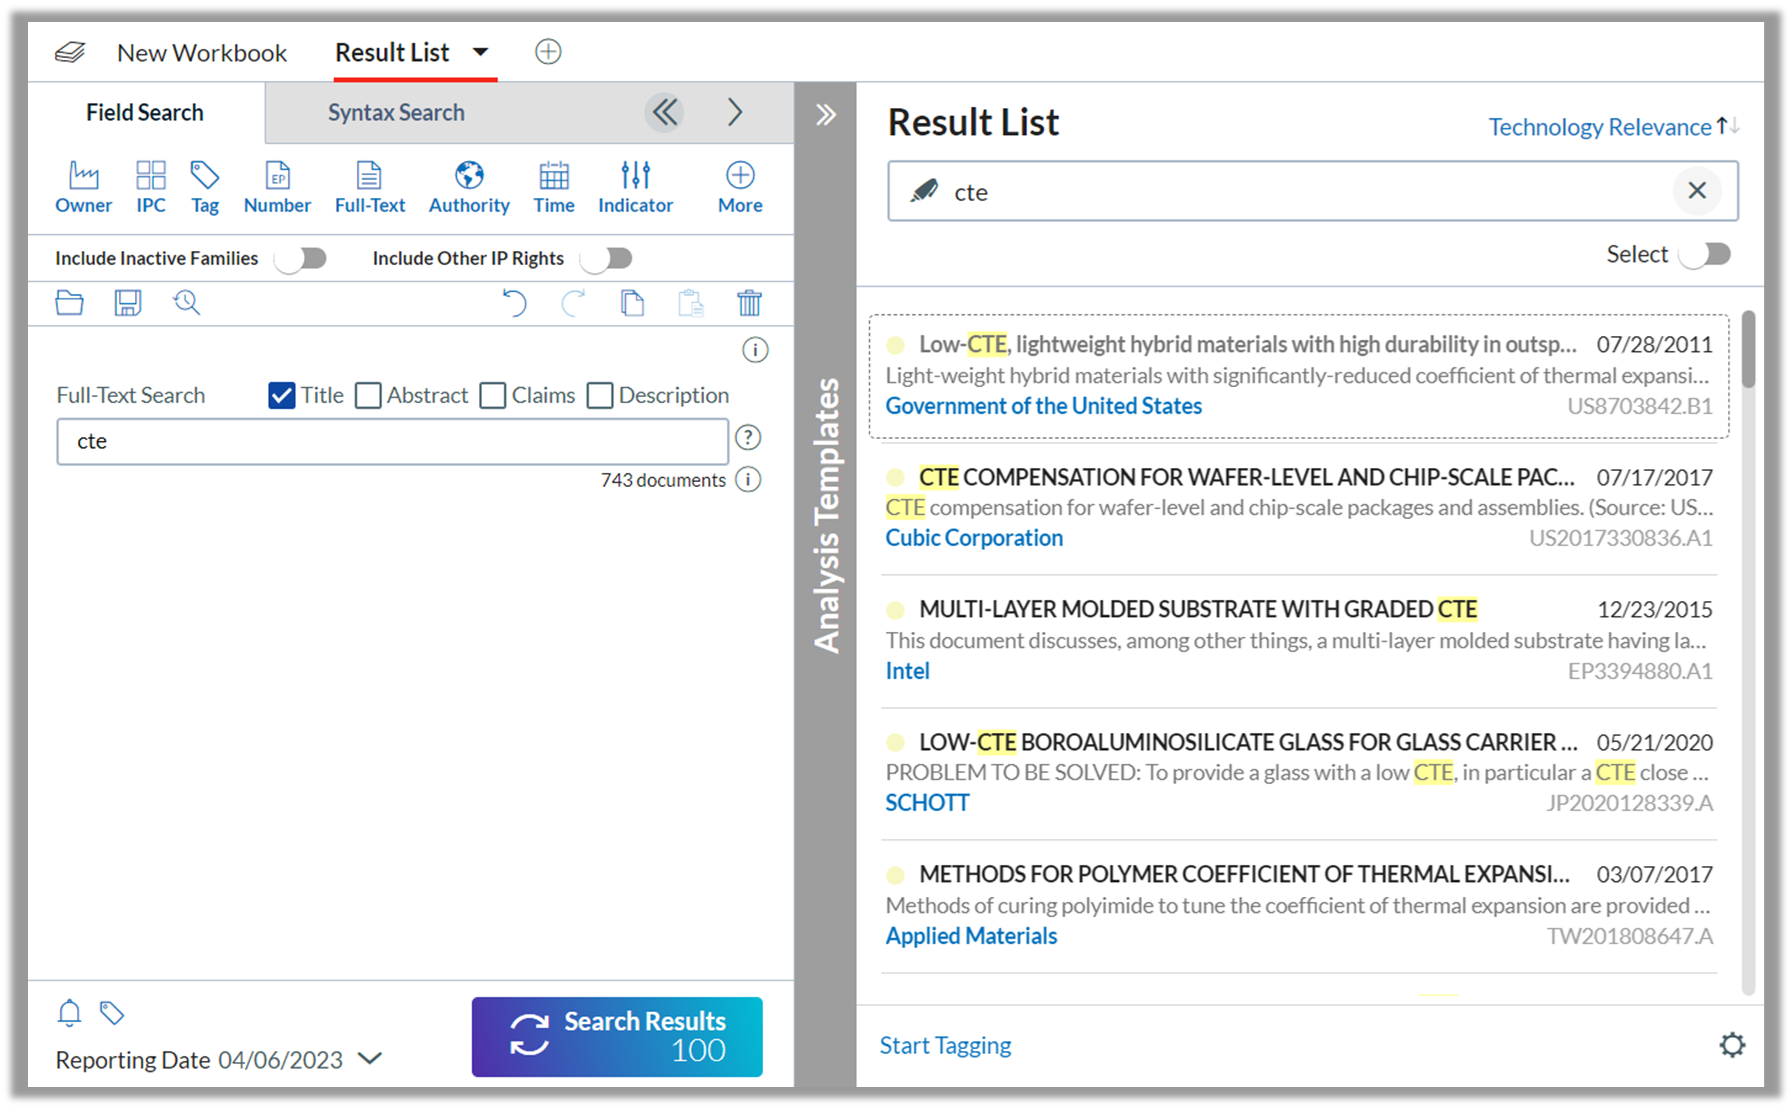Expand the Reporting Date dropdown chevron
The image size is (1792, 1109).
(370, 1058)
